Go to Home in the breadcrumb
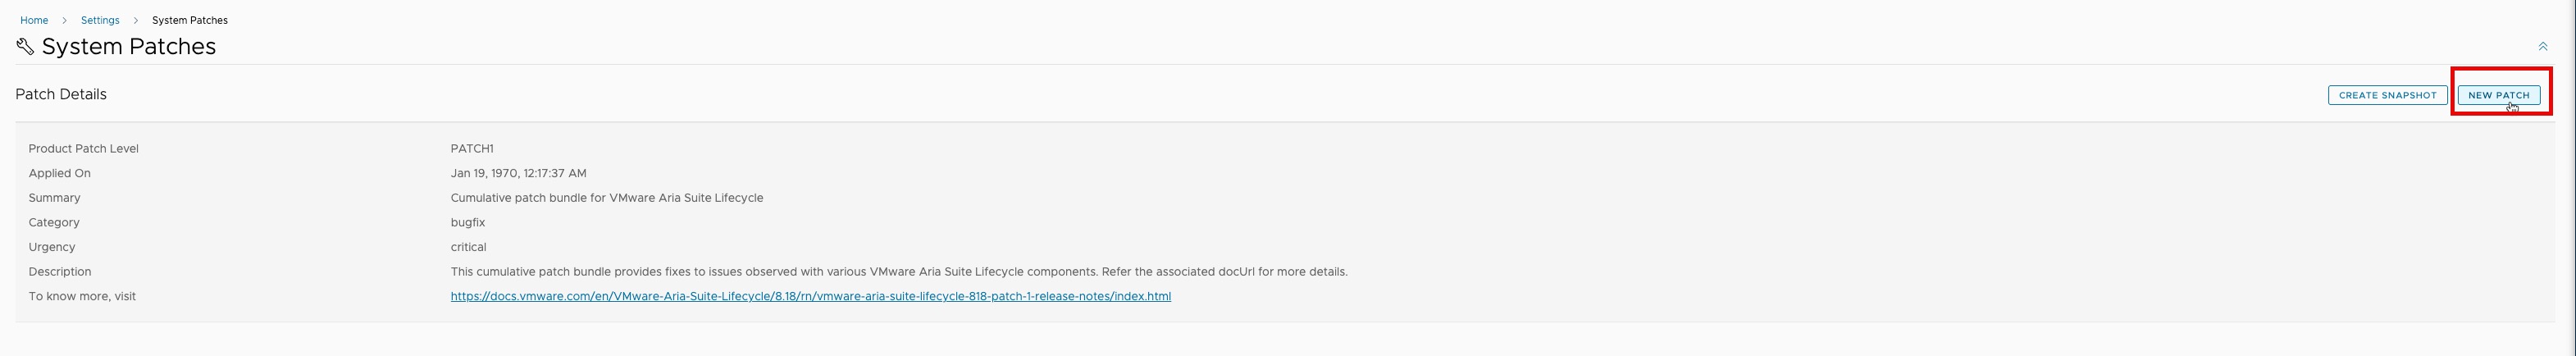 [x=34, y=20]
